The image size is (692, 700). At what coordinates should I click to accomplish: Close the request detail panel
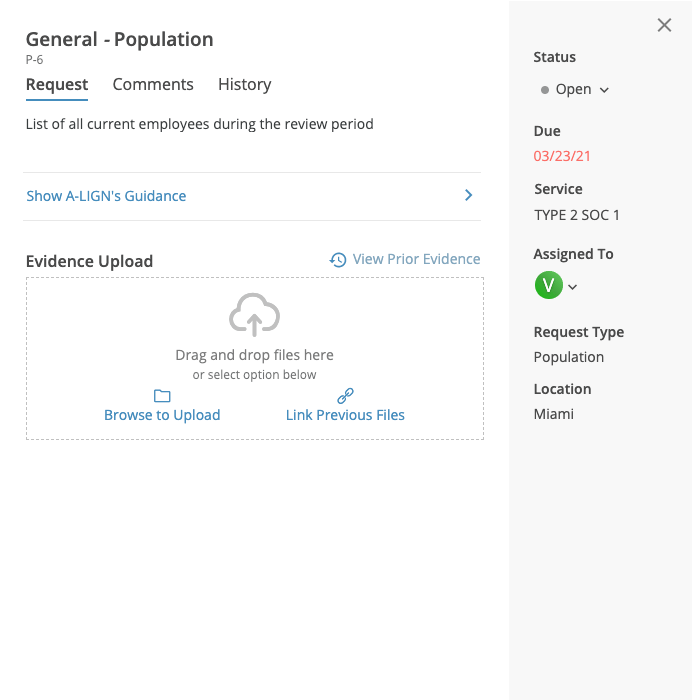(664, 25)
